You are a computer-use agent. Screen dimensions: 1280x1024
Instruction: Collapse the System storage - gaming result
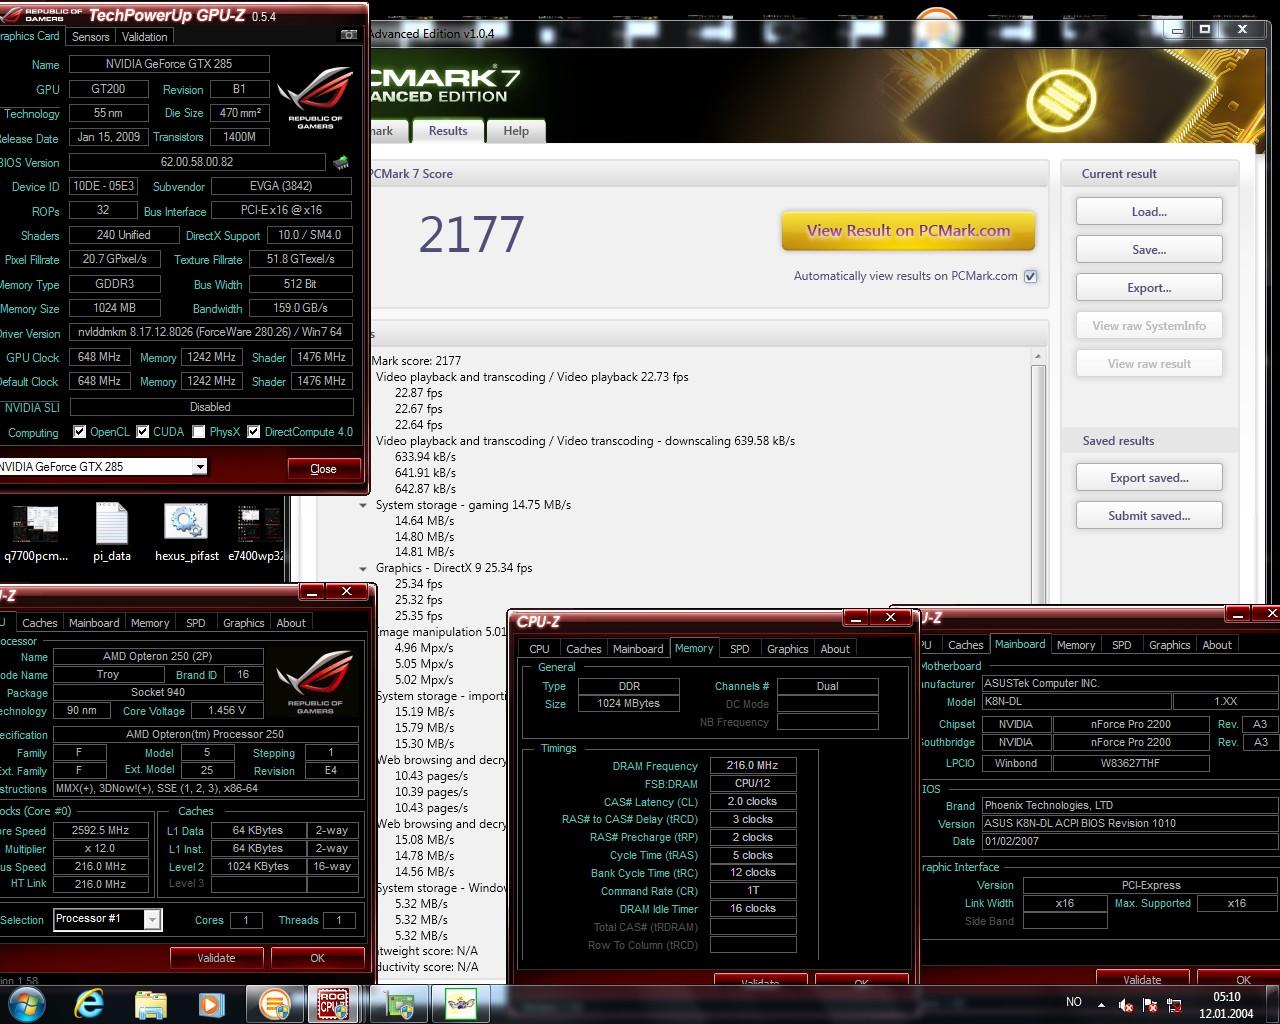tap(363, 505)
